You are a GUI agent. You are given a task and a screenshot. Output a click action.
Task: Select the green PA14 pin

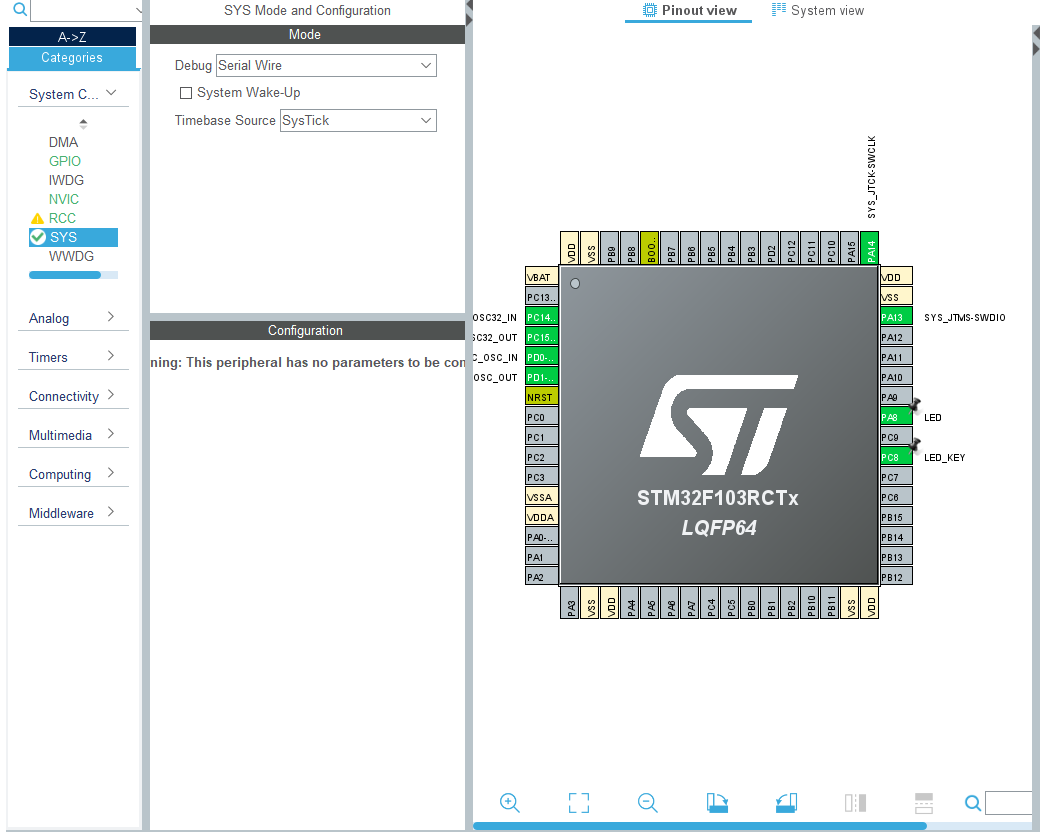(870, 248)
